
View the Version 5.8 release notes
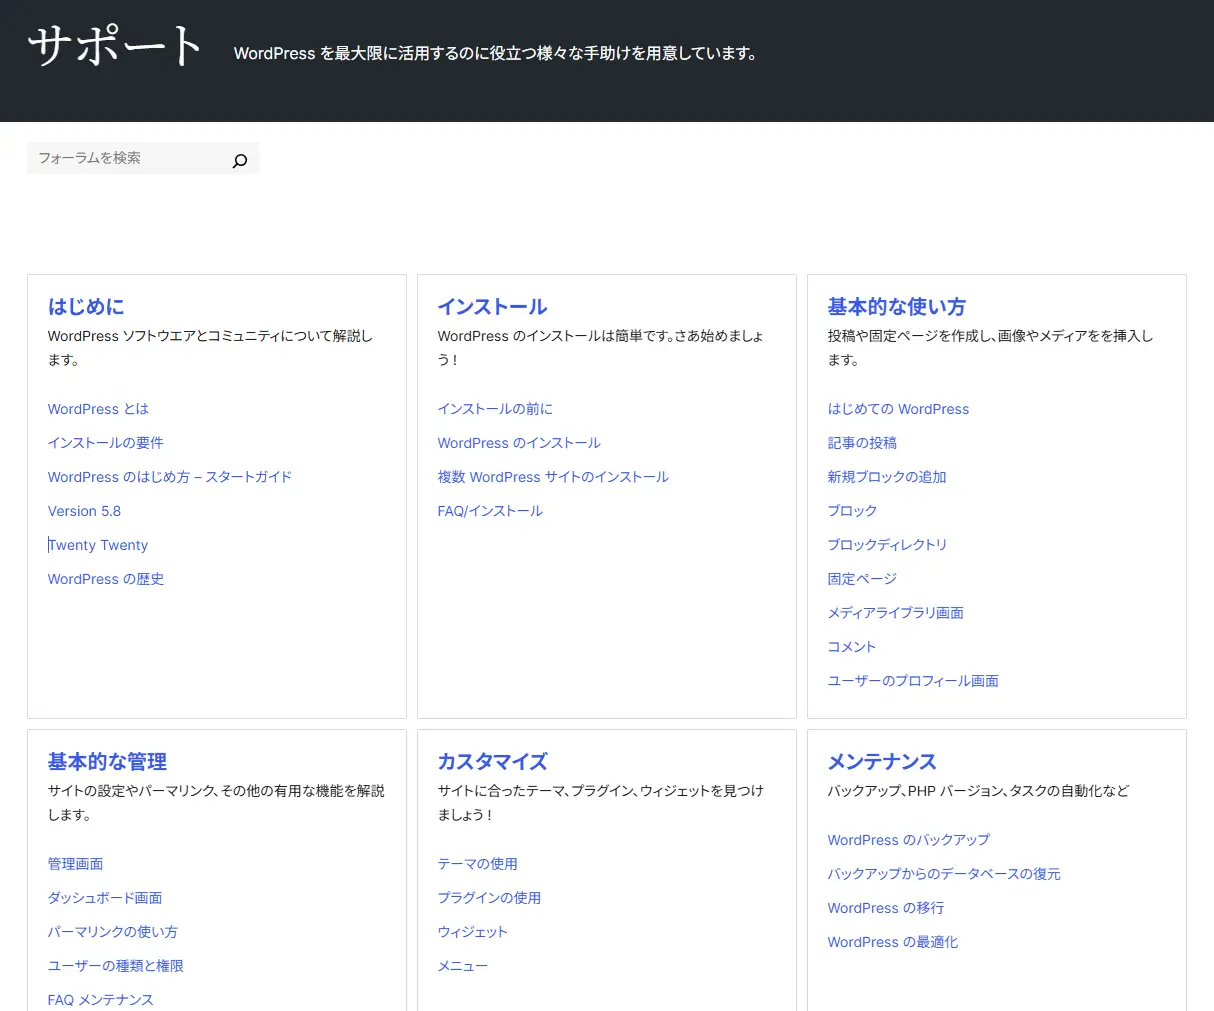pos(84,511)
